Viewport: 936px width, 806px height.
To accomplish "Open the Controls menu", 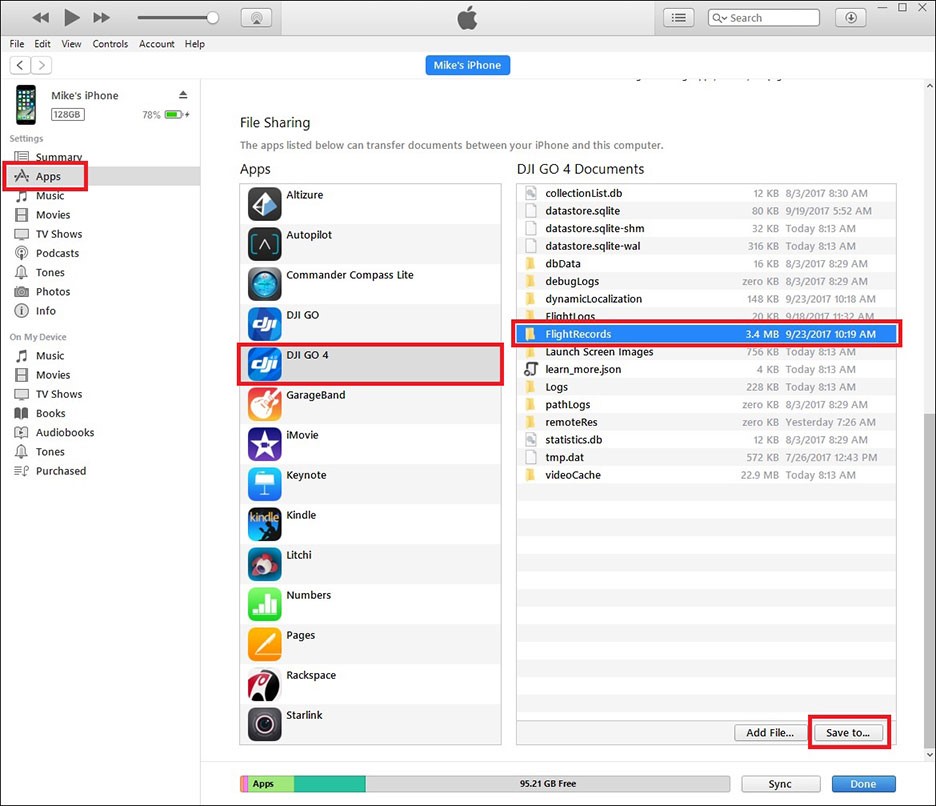I will [110, 44].
